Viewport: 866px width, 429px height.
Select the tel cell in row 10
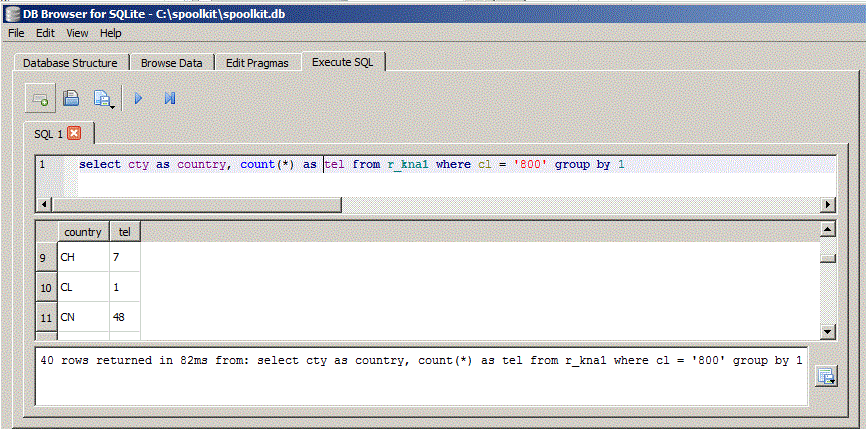[x=125, y=287]
